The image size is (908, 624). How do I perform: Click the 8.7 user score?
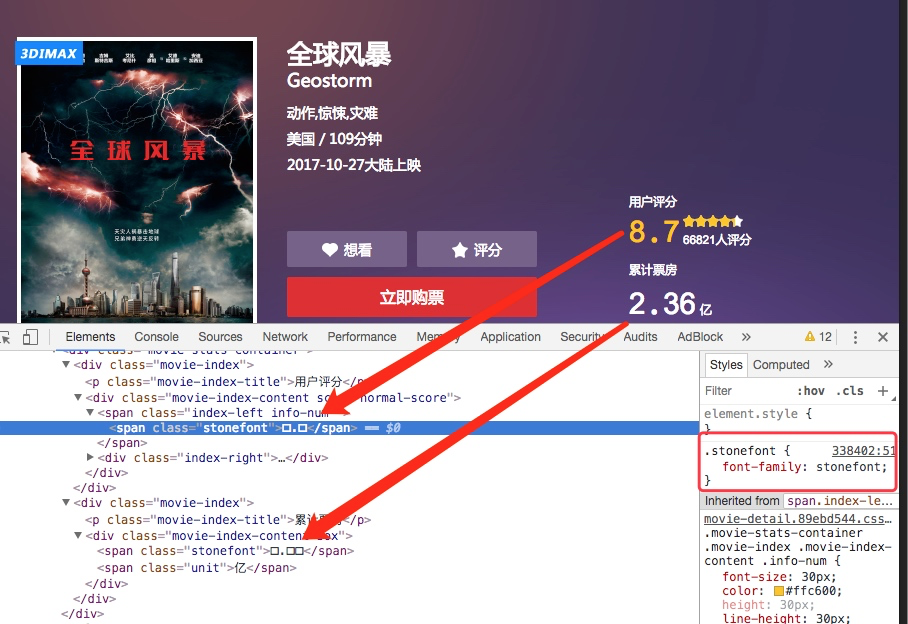click(x=654, y=232)
